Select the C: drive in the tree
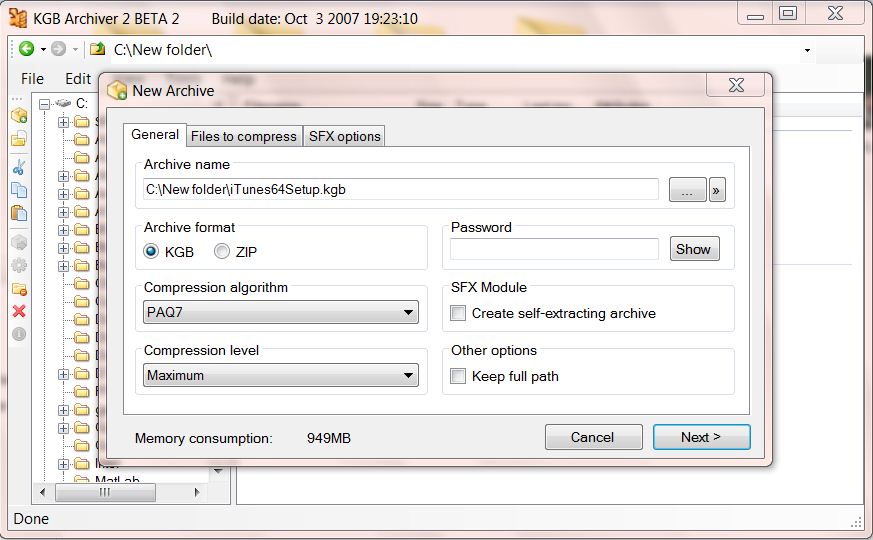873x540 pixels. click(82, 104)
